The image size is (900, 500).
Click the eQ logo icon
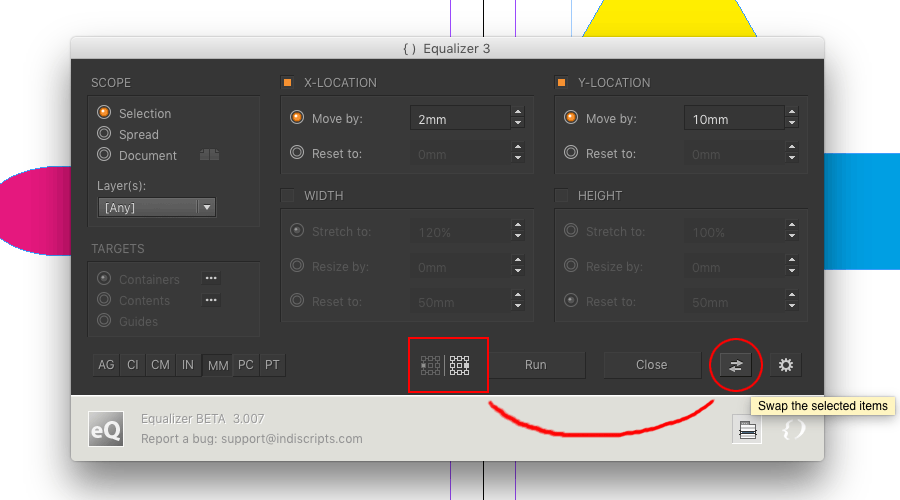[x=106, y=428]
